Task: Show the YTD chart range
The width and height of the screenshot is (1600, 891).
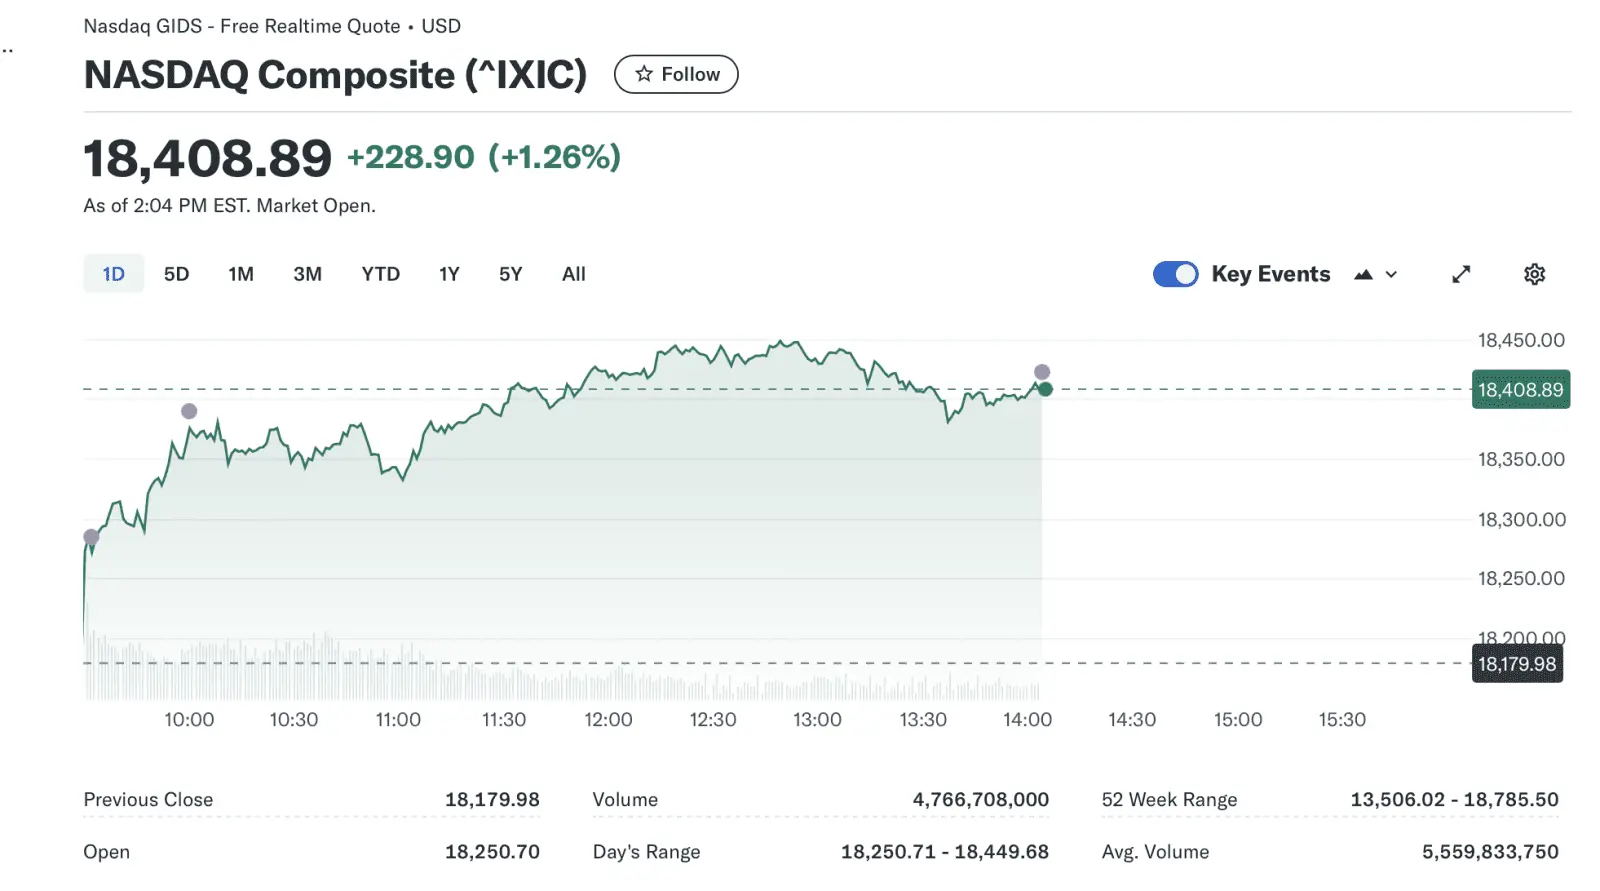Action: [x=381, y=274]
